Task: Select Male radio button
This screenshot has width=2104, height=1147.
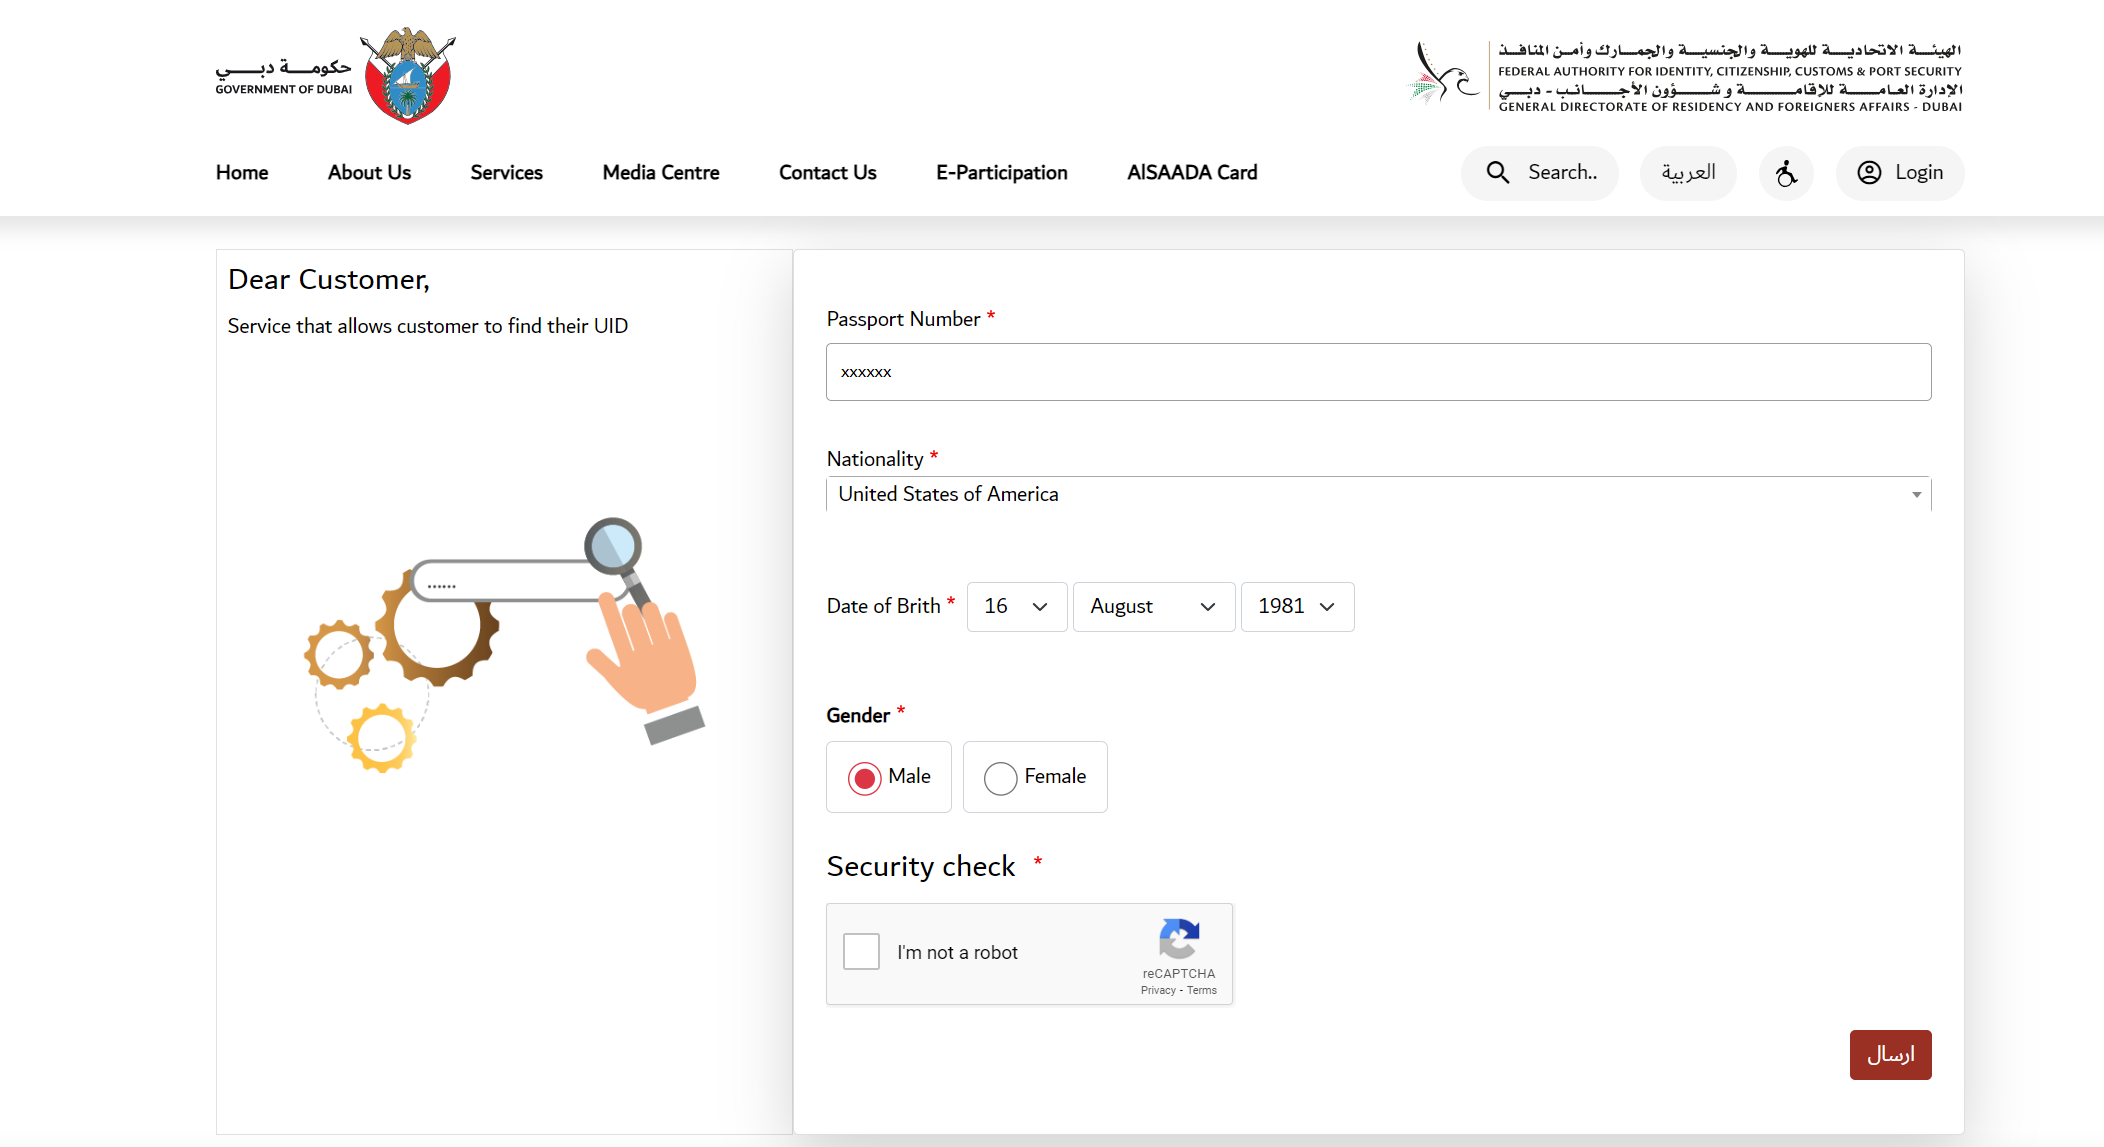Action: 863,777
